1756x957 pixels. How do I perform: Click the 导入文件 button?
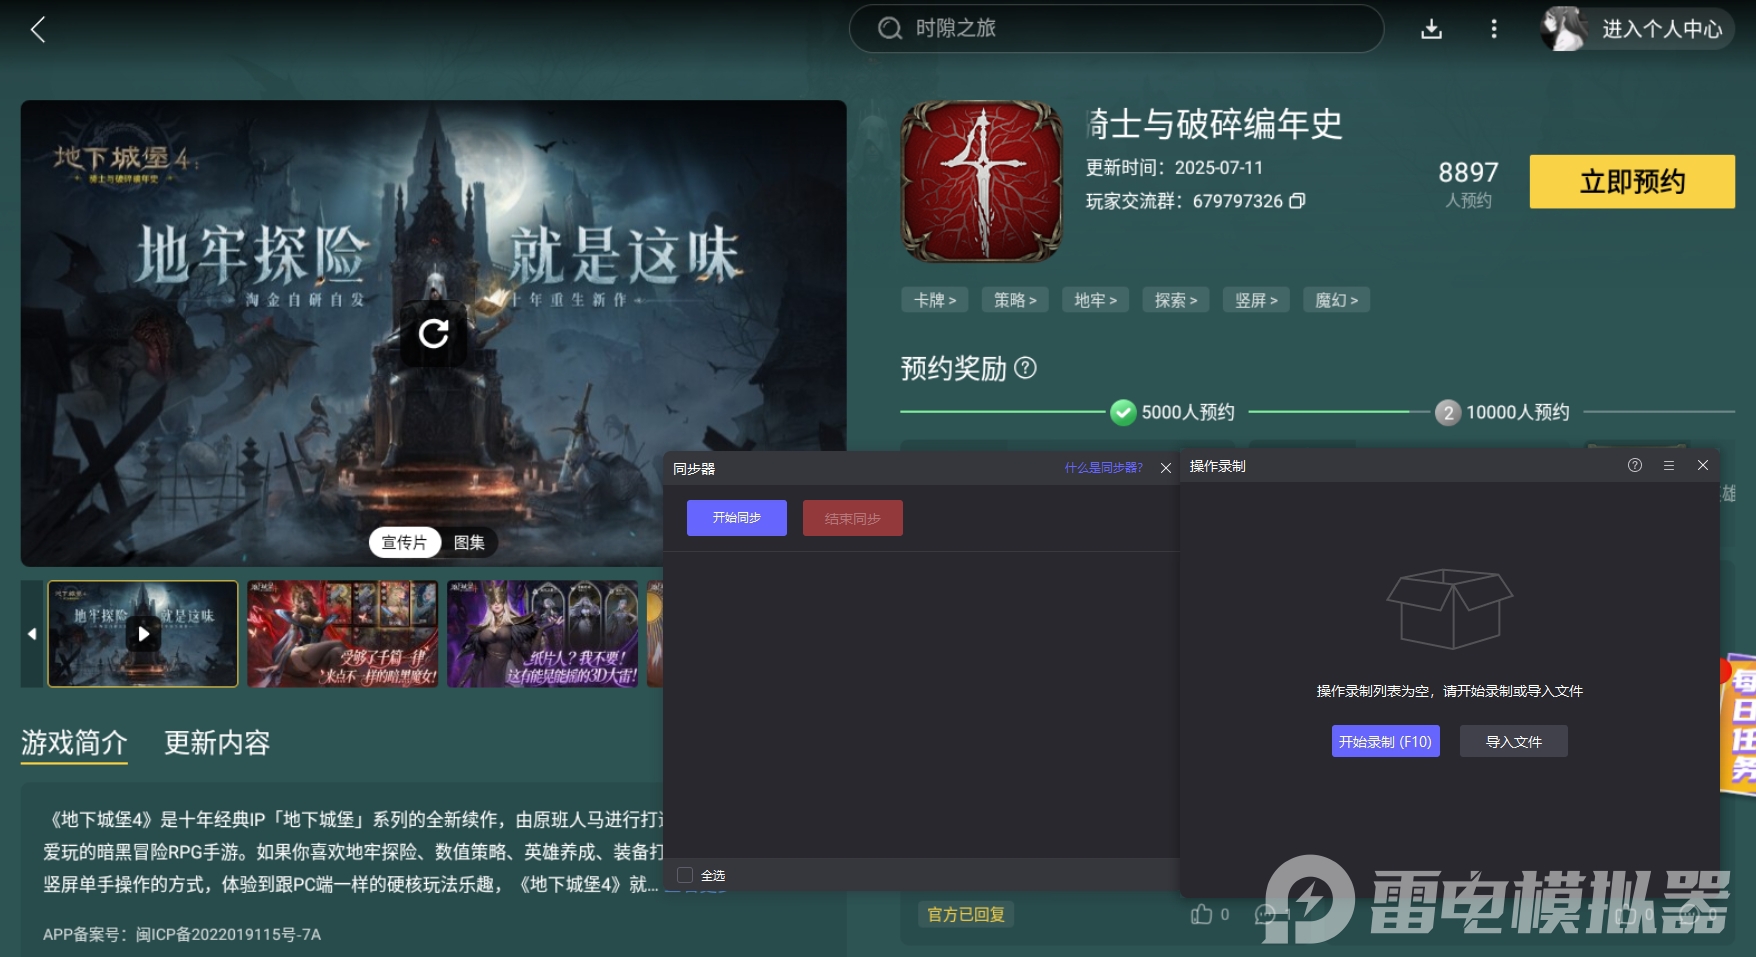pyautogui.click(x=1514, y=741)
